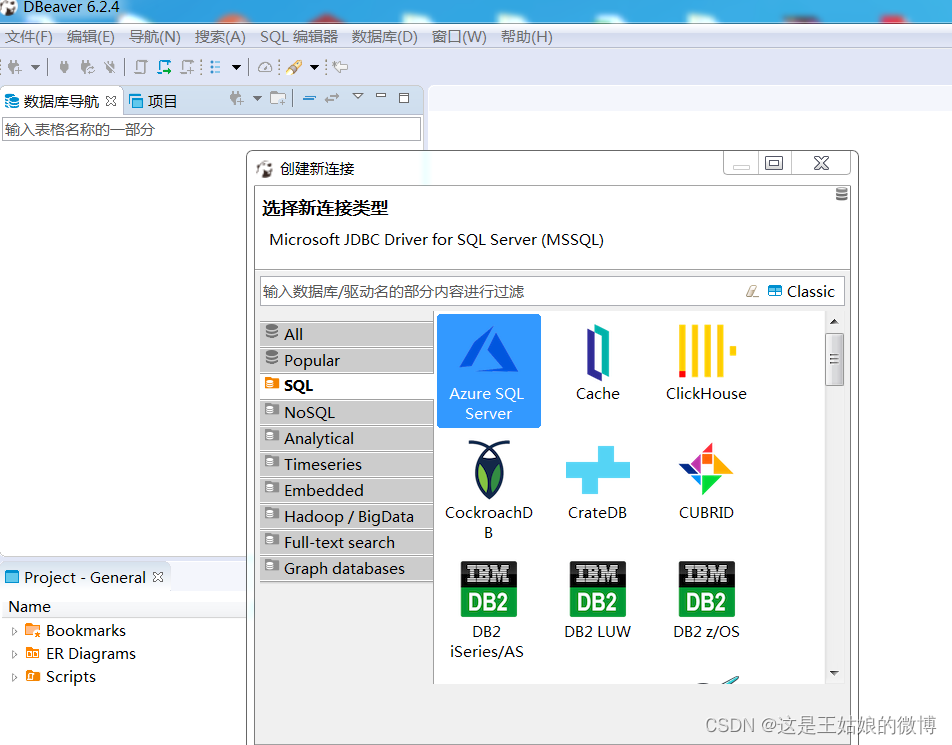
Task: Select the Embedded category
Action: (x=347, y=490)
